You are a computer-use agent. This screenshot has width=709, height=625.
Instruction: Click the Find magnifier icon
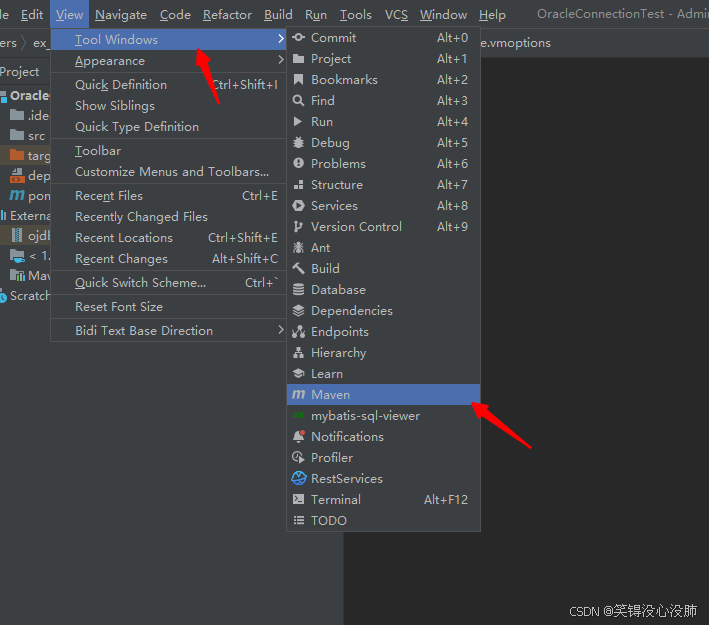[298, 100]
